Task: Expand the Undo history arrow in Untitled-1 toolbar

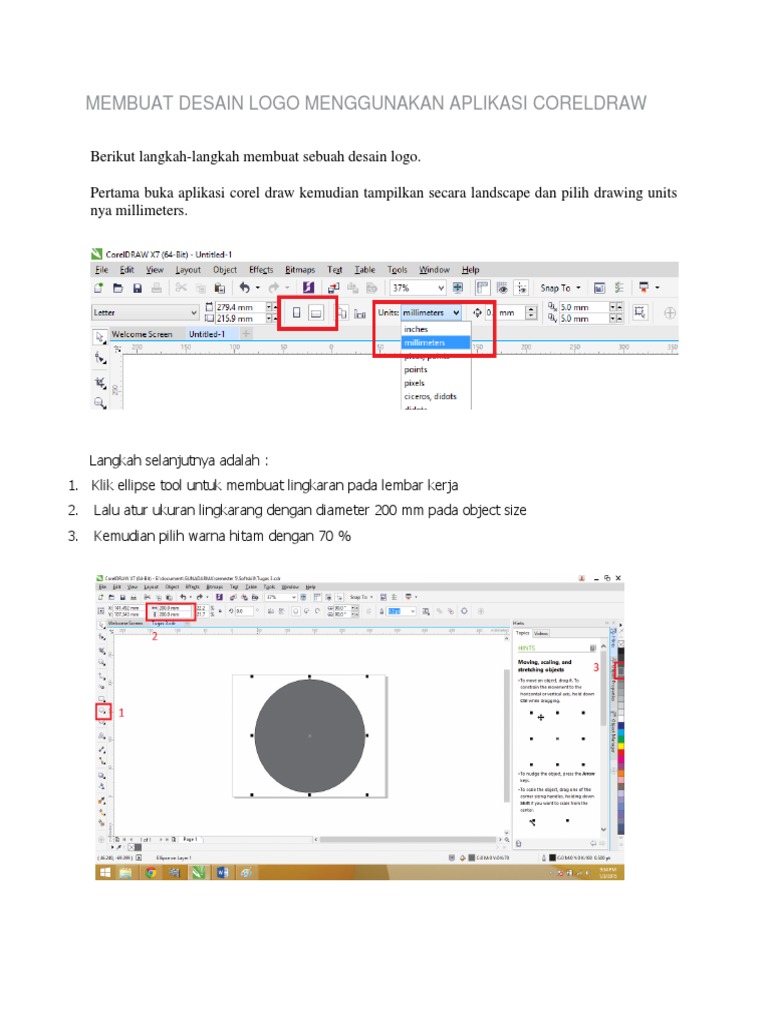Action: pyautogui.click(x=258, y=288)
